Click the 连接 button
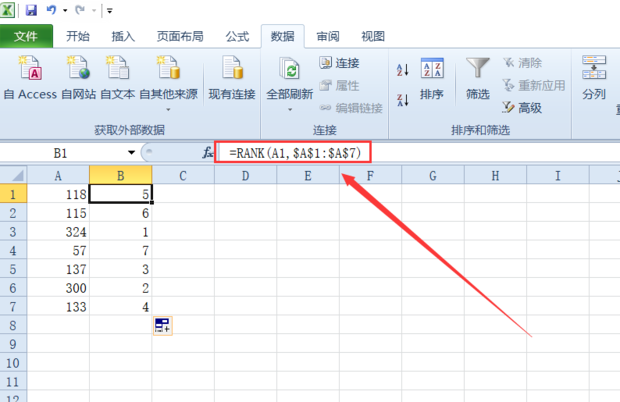620x402 pixels. pyautogui.click(x=339, y=62)
